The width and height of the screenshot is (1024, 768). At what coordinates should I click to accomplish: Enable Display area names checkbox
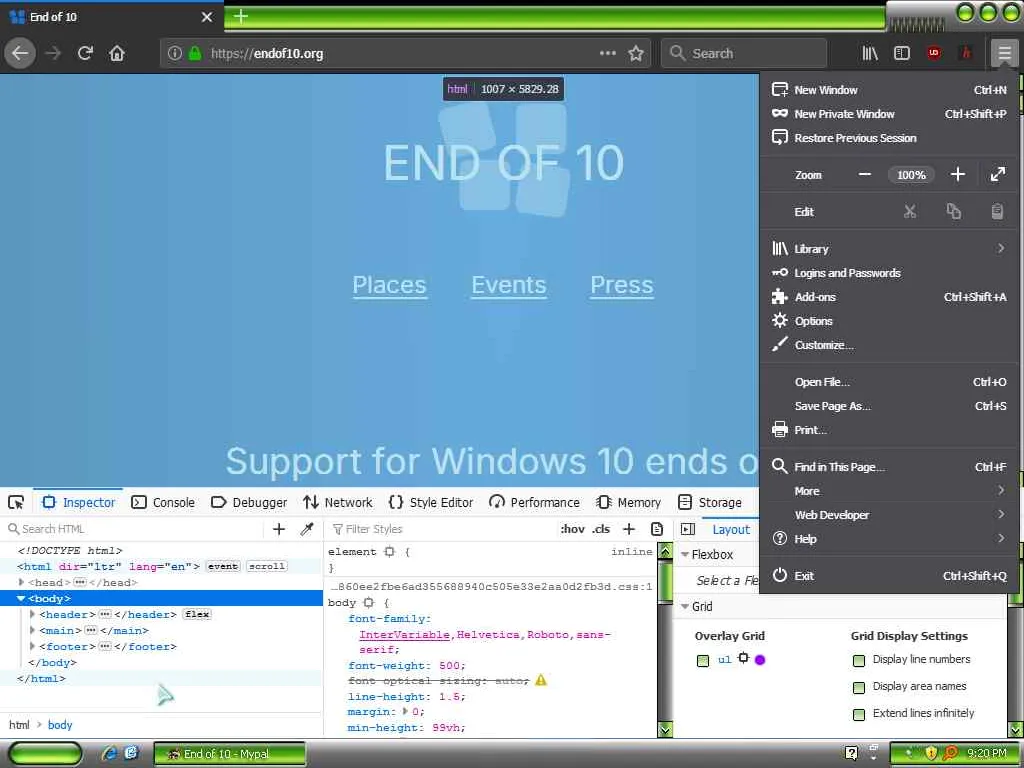coord(859,687)
